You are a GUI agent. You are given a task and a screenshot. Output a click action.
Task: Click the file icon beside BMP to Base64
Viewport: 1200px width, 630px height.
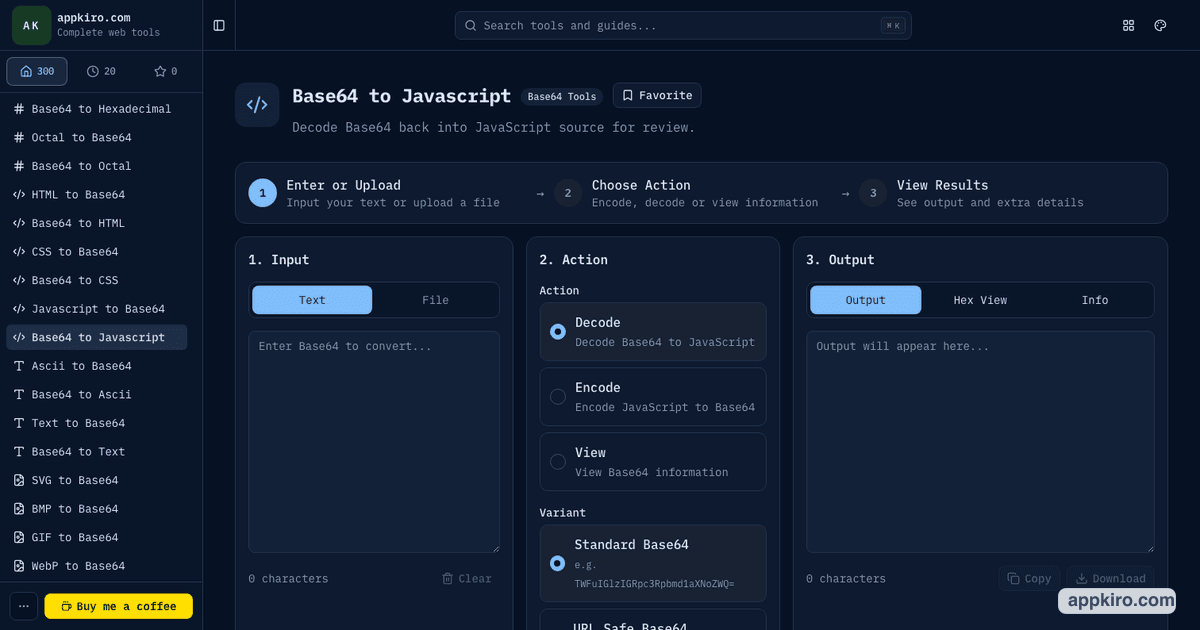pos(19,509)
